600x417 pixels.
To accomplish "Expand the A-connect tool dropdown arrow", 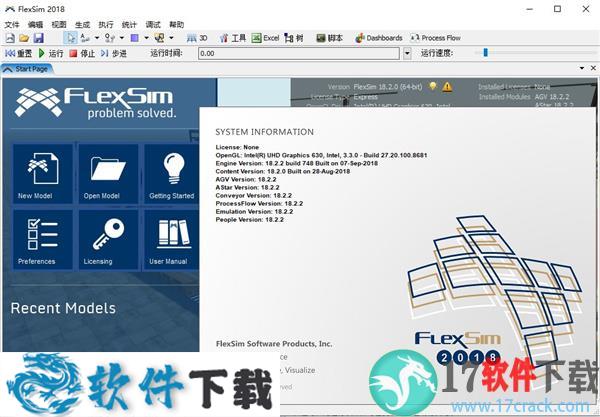I will (97, 38).
